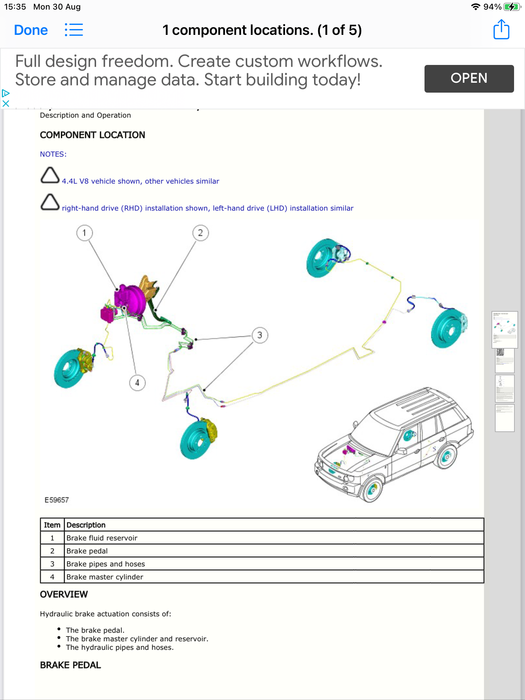Tap the ad text 'Full design freedom'

(94, 61)
